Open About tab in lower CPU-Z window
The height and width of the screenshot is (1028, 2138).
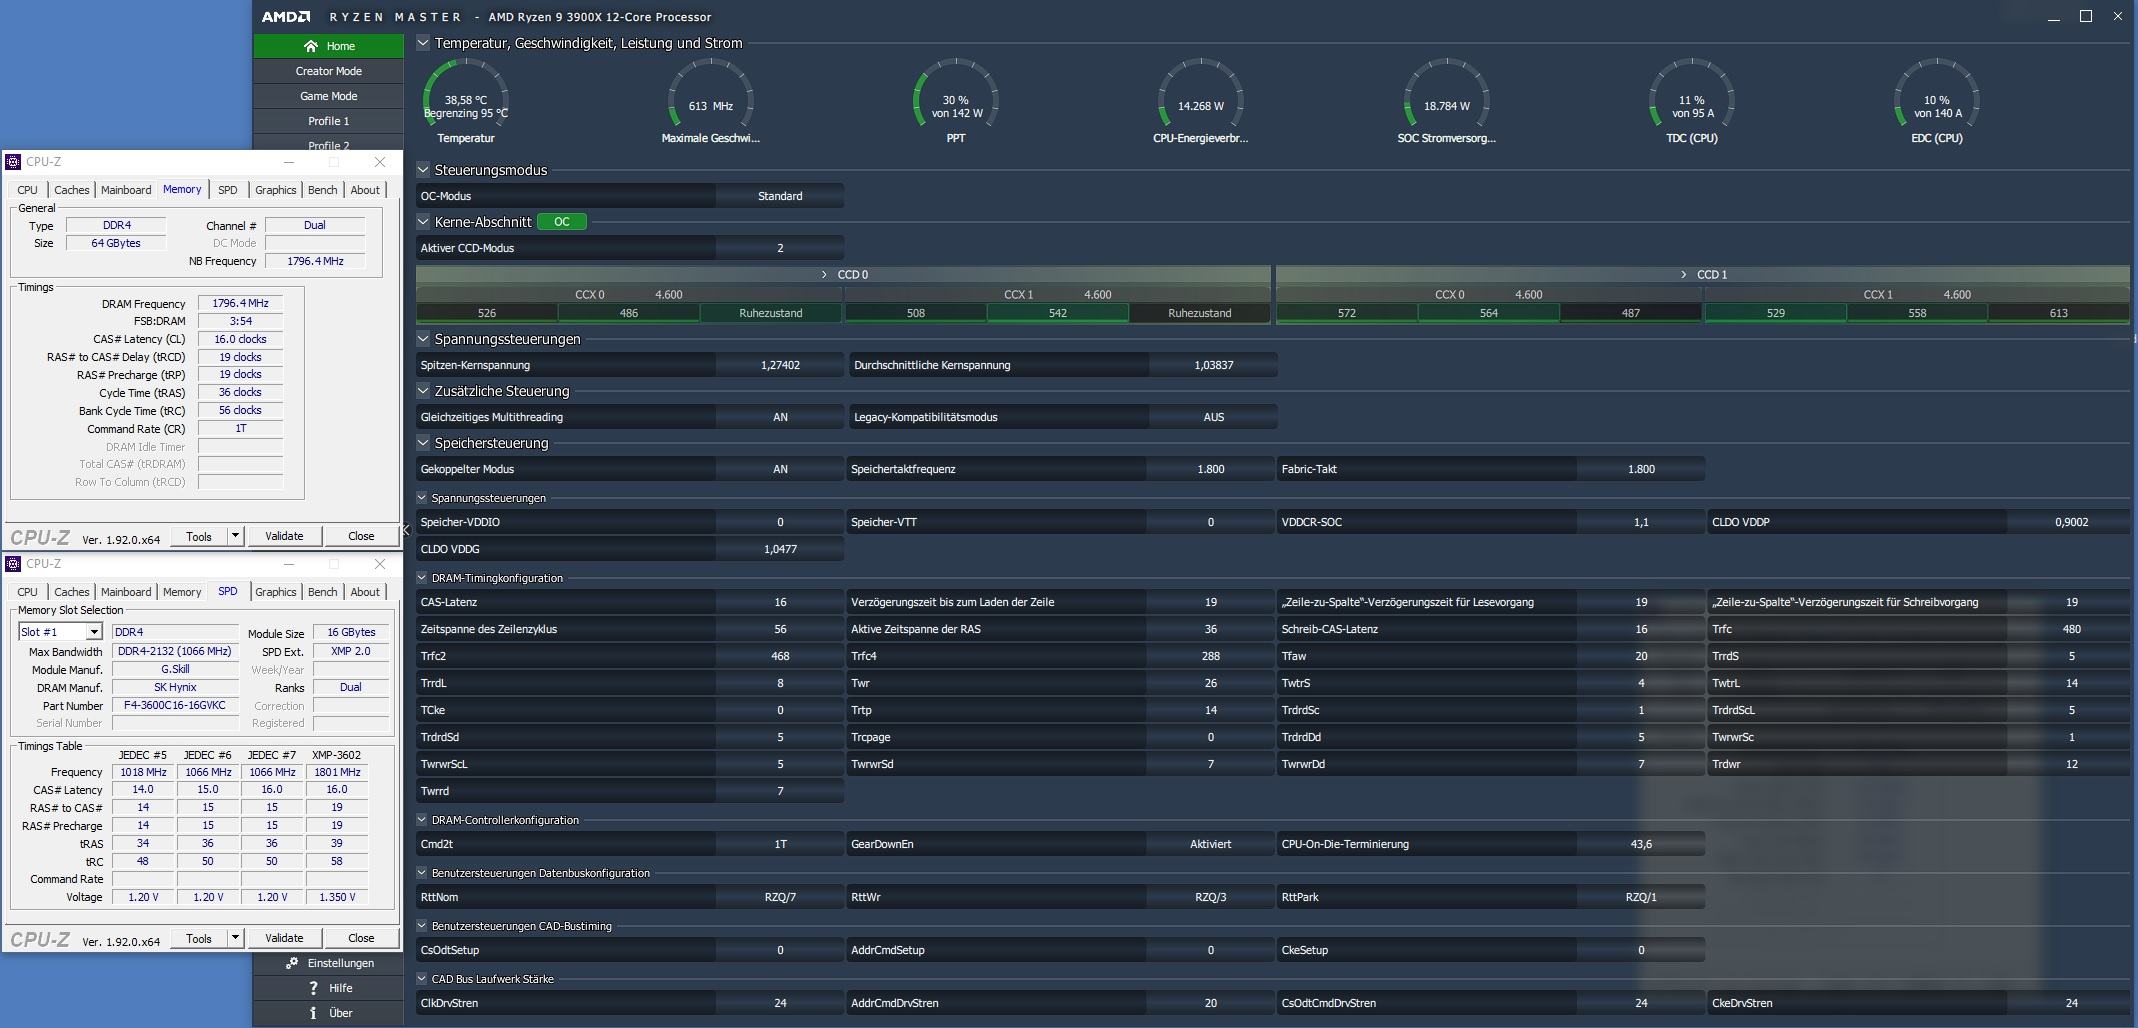(365, 592)
